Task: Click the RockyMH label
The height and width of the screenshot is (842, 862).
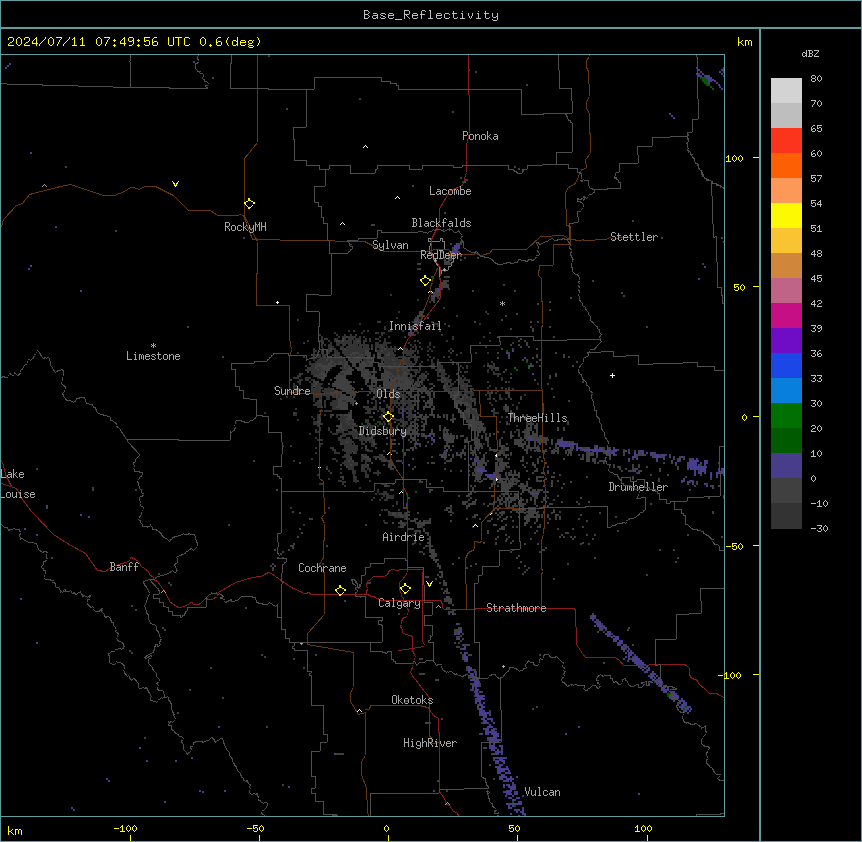Action: [245, 227]
